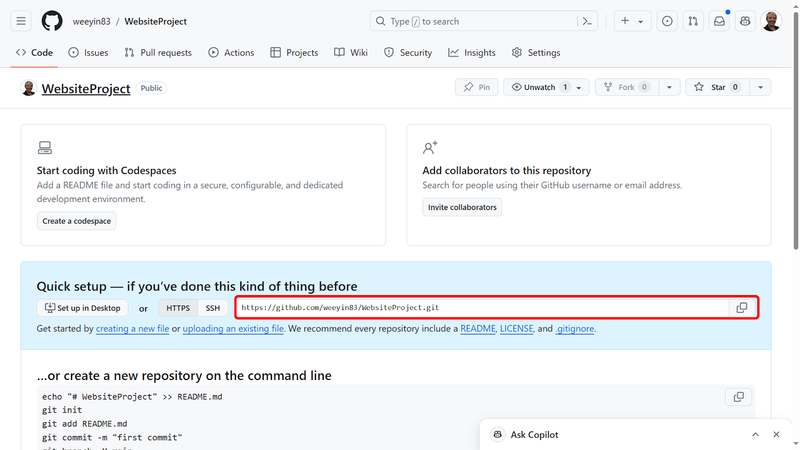Click the 'git commit -m "first commit"' line
800x450 pixels.
(x=112, y=437)
